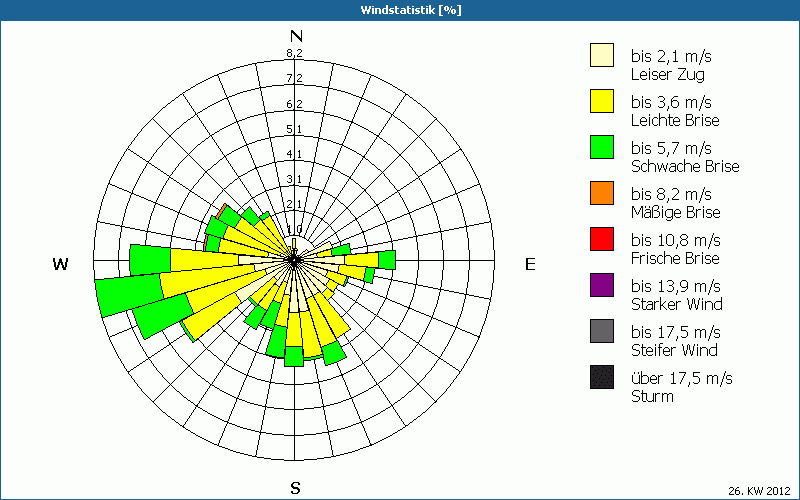Click the 'W' compass label
Image resolution: width=800 pixels, height=500 pixels.
coord(60,264)
